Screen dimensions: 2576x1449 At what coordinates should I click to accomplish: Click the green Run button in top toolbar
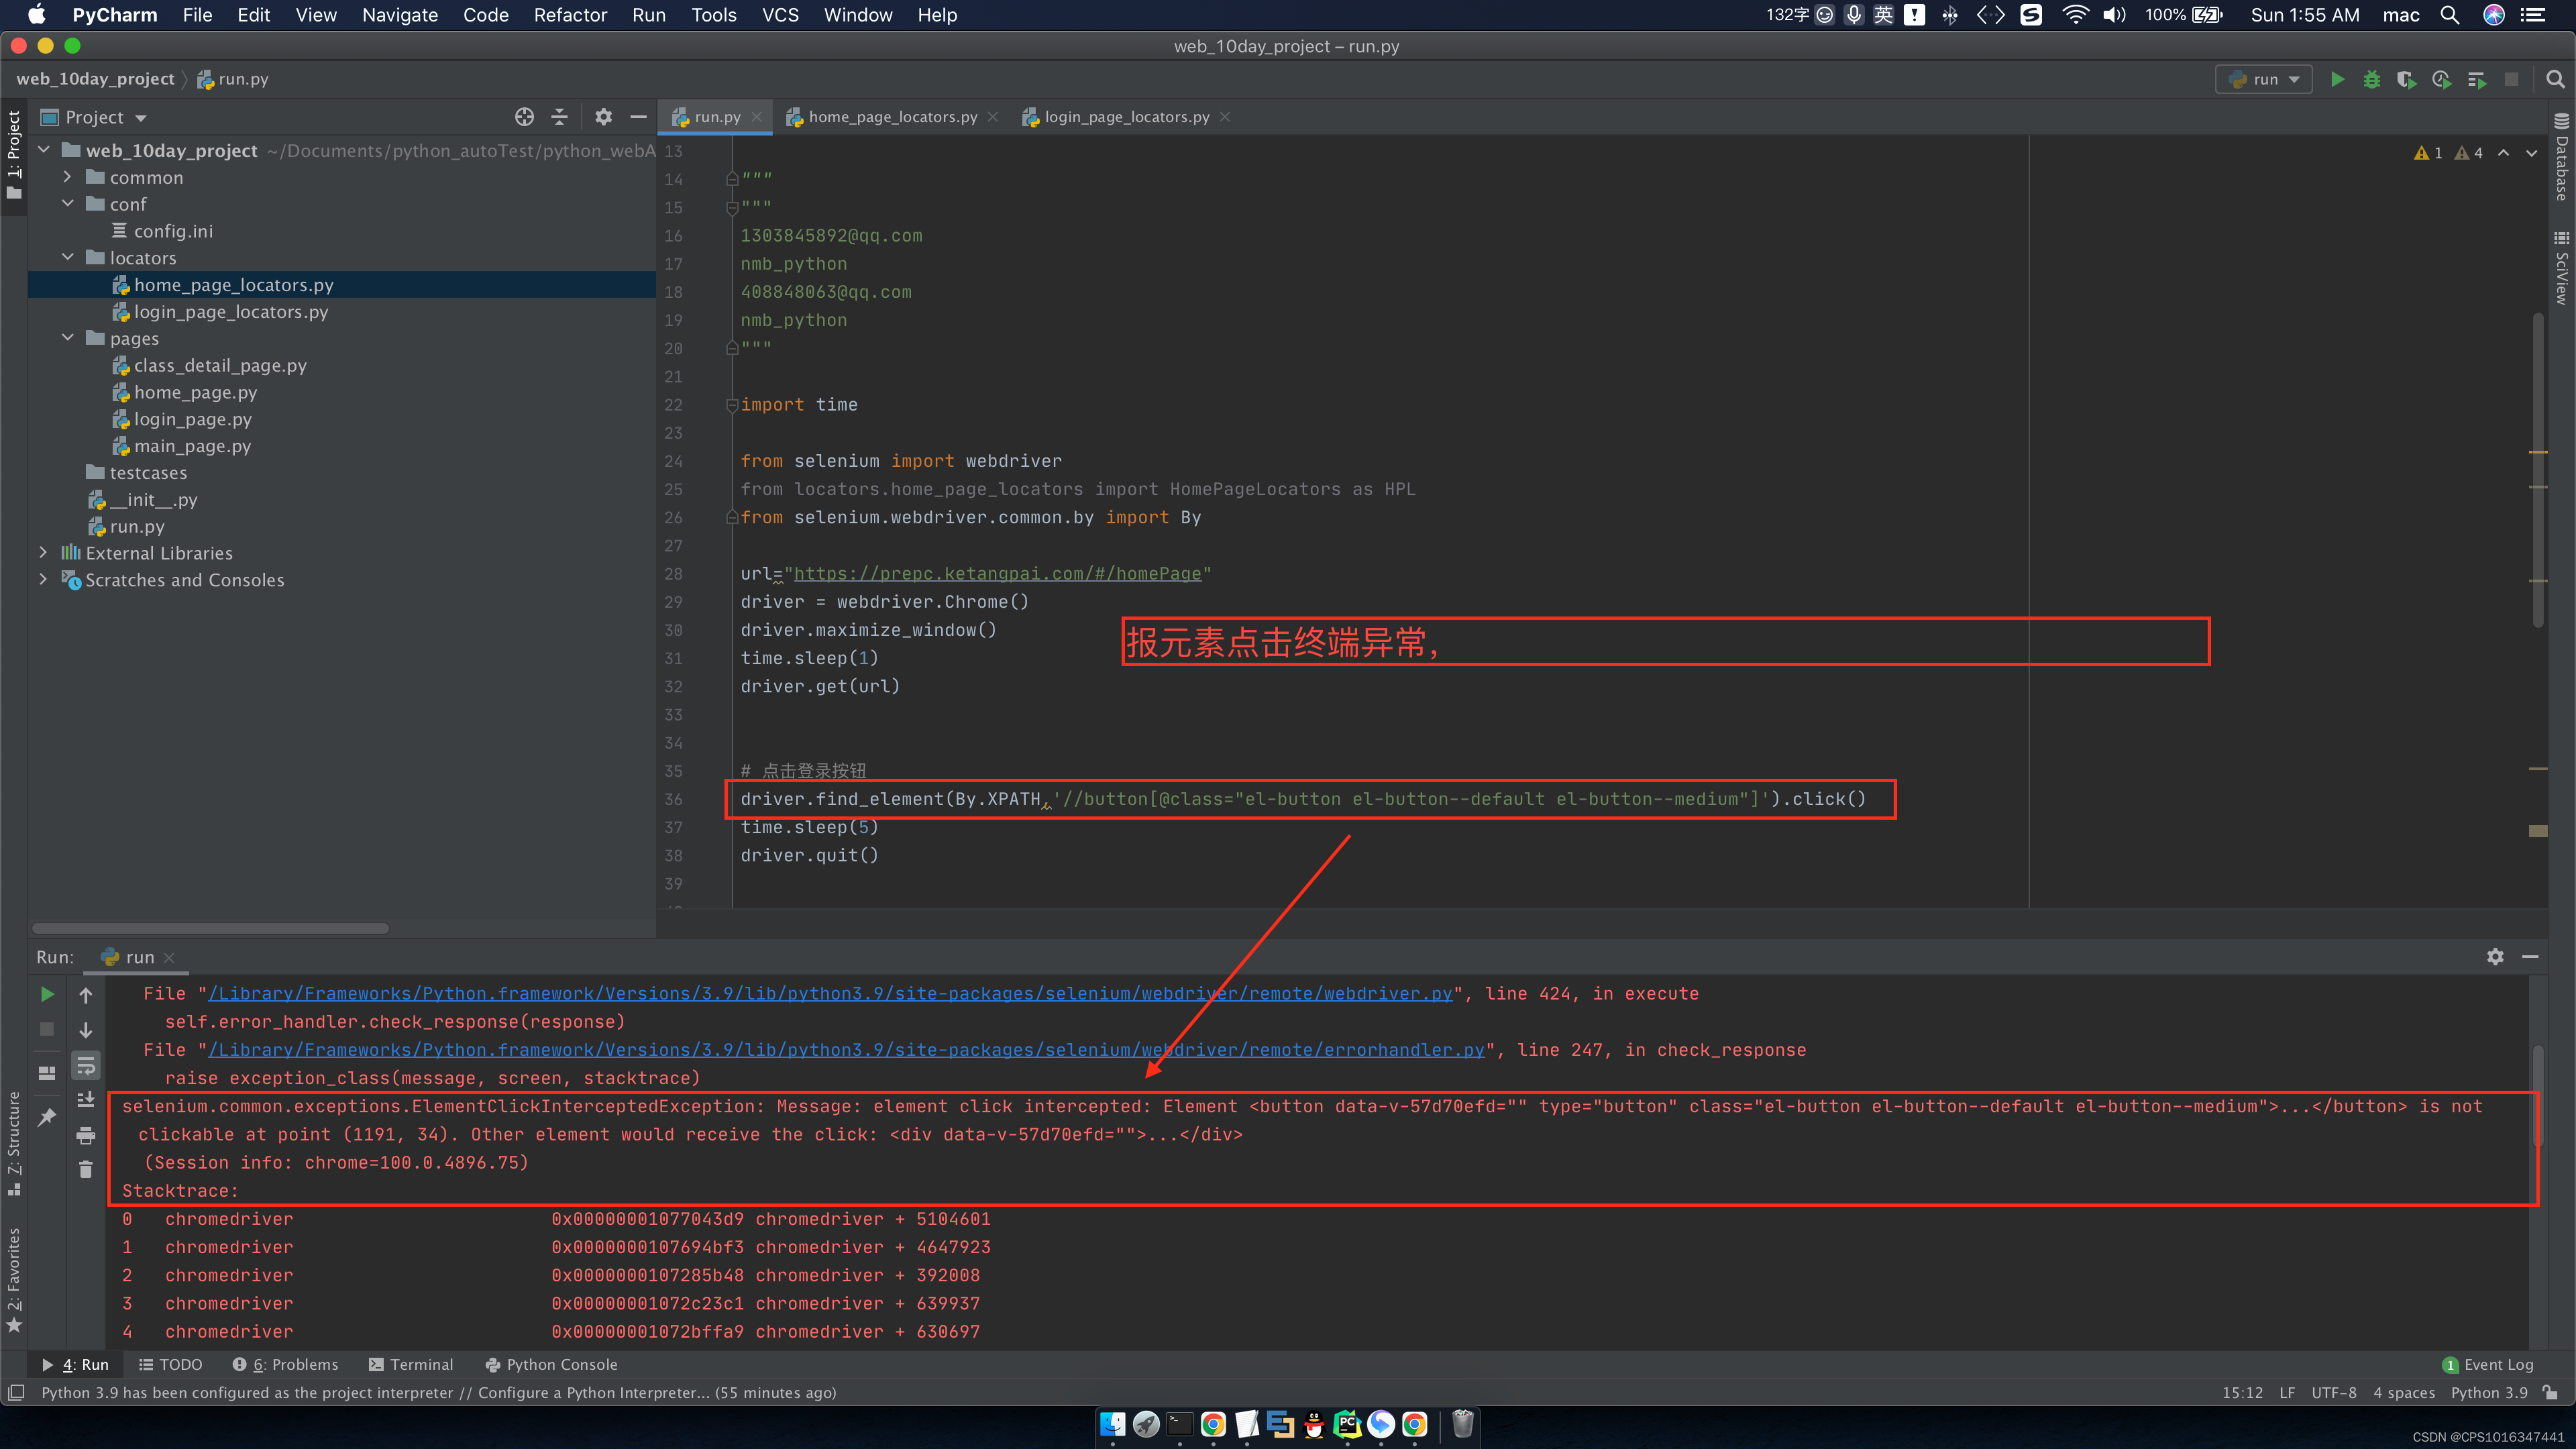tap(2337, 79)
